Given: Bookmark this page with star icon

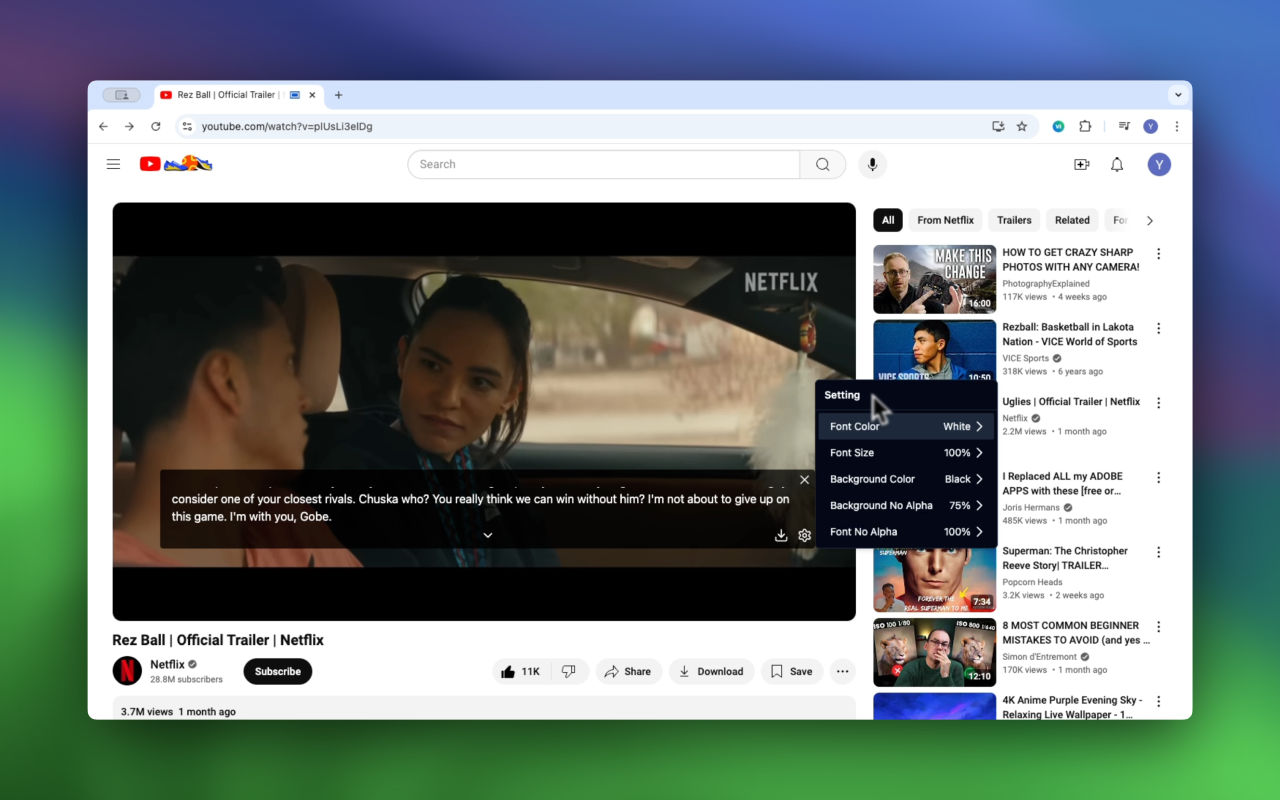Looking at the screenshot, I should pos(1022,127).
